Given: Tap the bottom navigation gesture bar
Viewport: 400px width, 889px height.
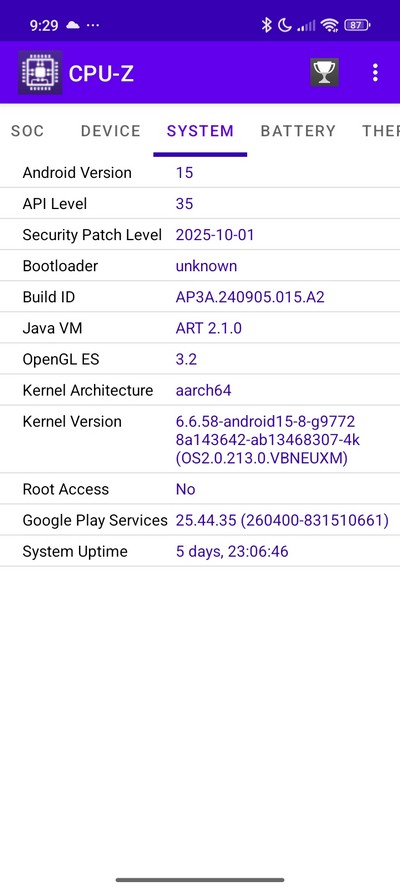Looking at the screenshot, I should point(200,880).
